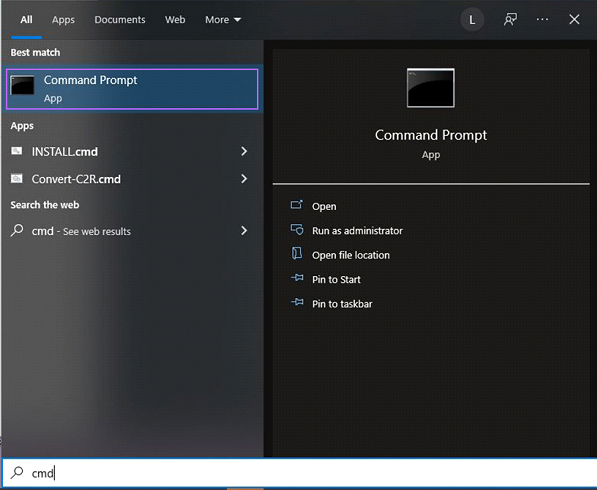Click the search box containing cmd
Image resolution: width=597 pixels, height=490 pixels.
pos(298,472)
